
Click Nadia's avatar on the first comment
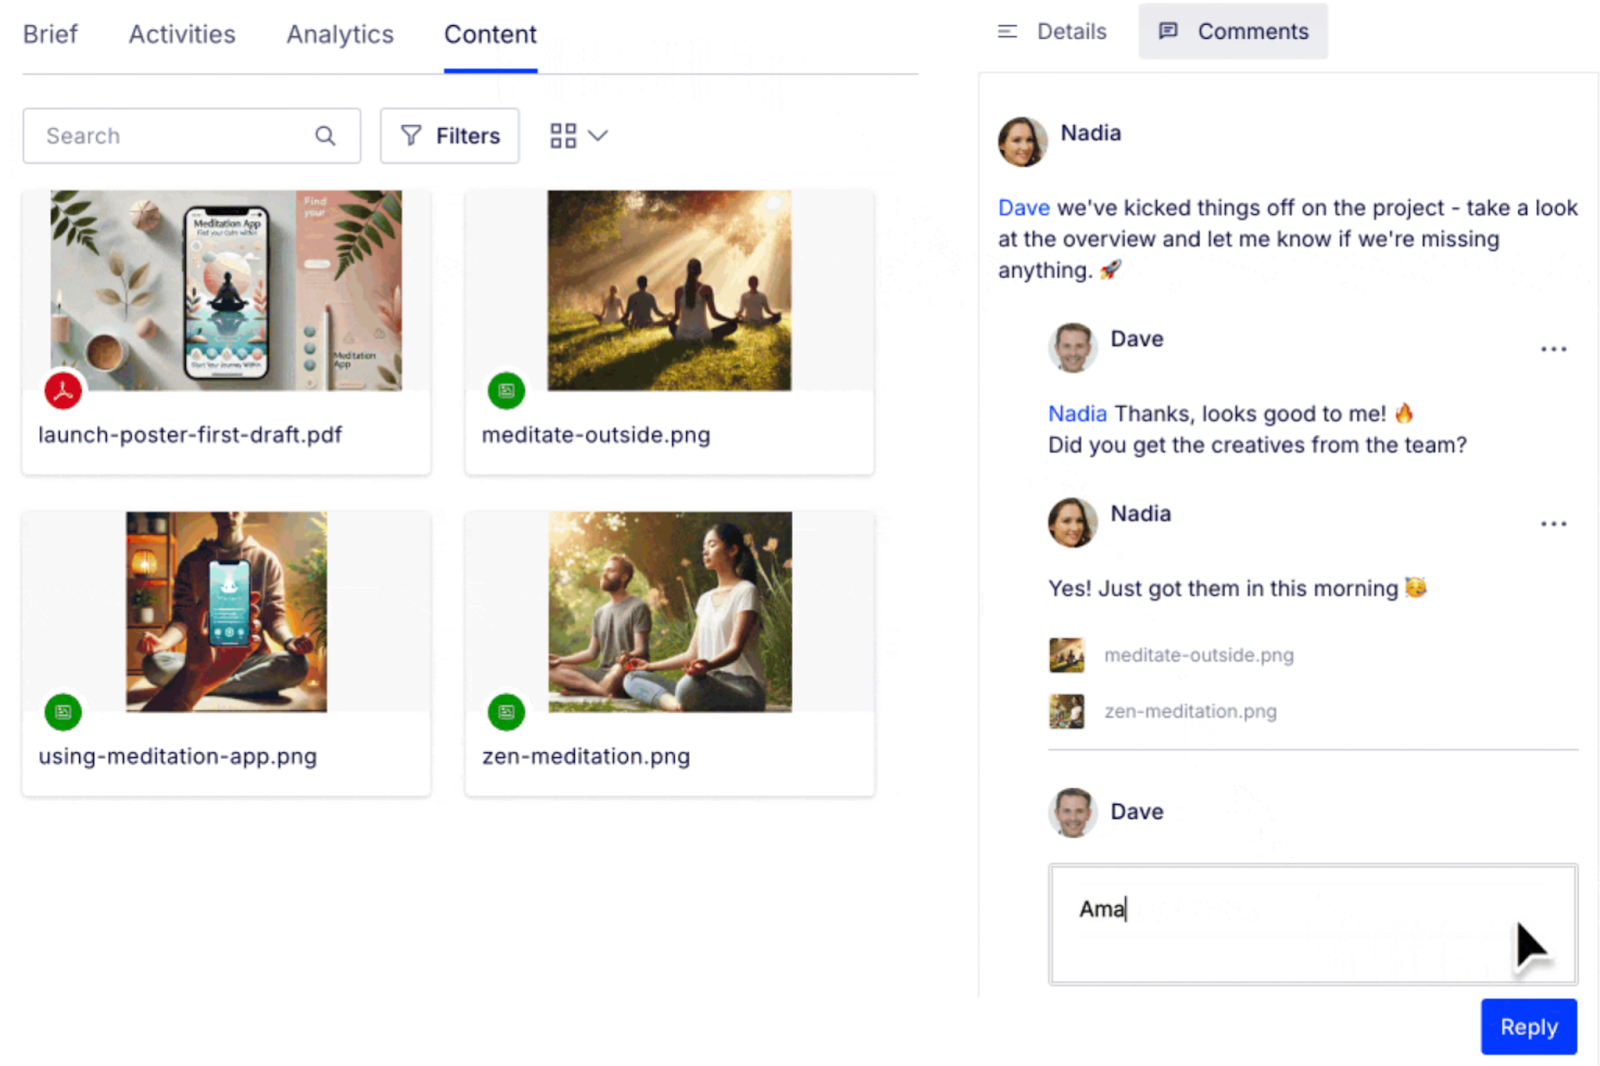pyautogui.click(x=1022, y=142)
